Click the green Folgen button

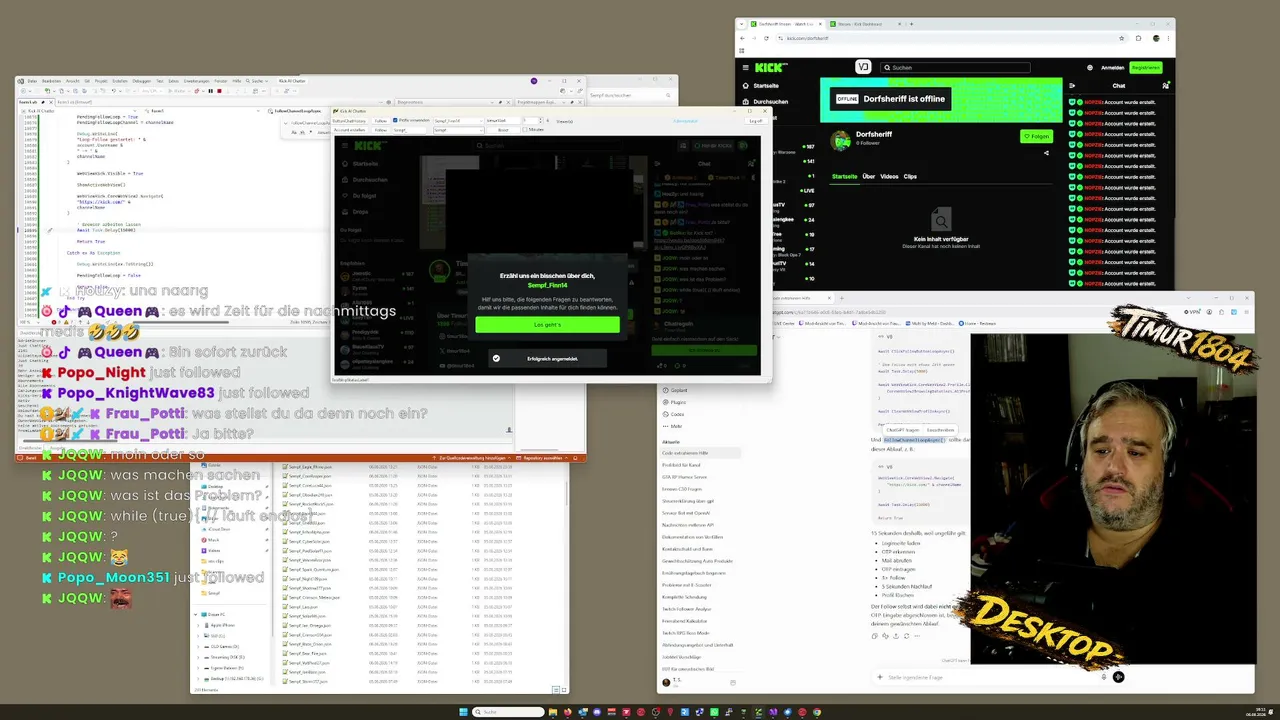(1037, 136)
